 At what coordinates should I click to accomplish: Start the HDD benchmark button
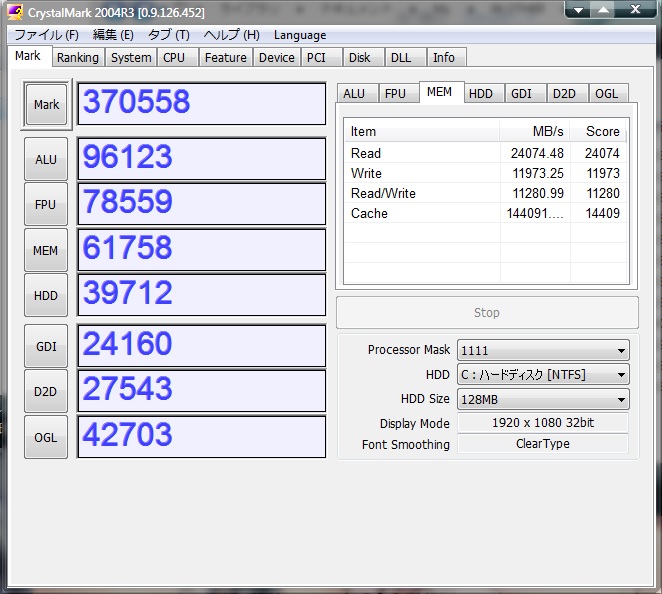[46, 295]
